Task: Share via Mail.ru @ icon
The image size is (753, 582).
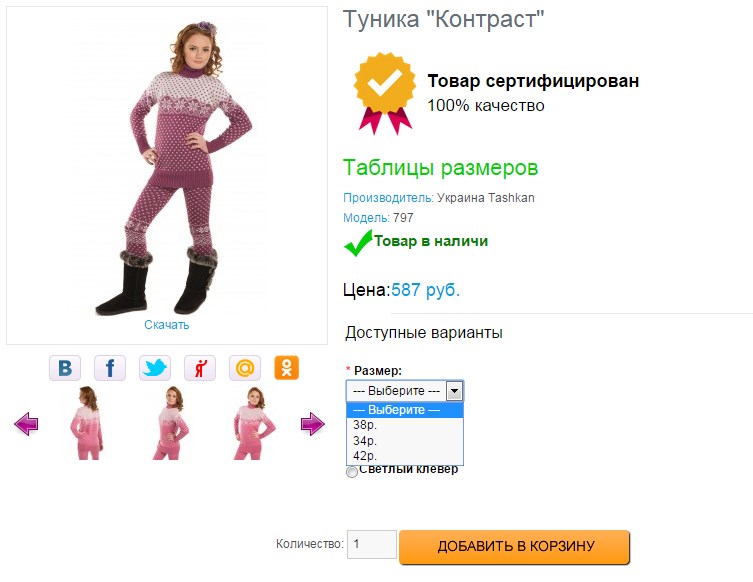Action: [x=244, y=368]
